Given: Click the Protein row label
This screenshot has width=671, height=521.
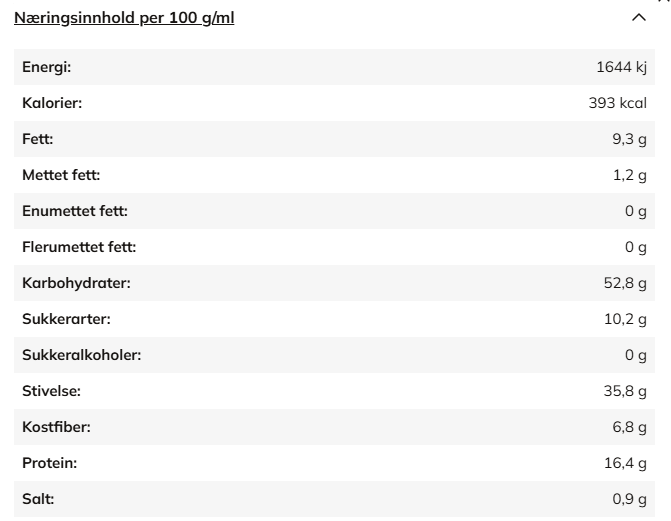Looking at the screenshot, I should (49, 463).
